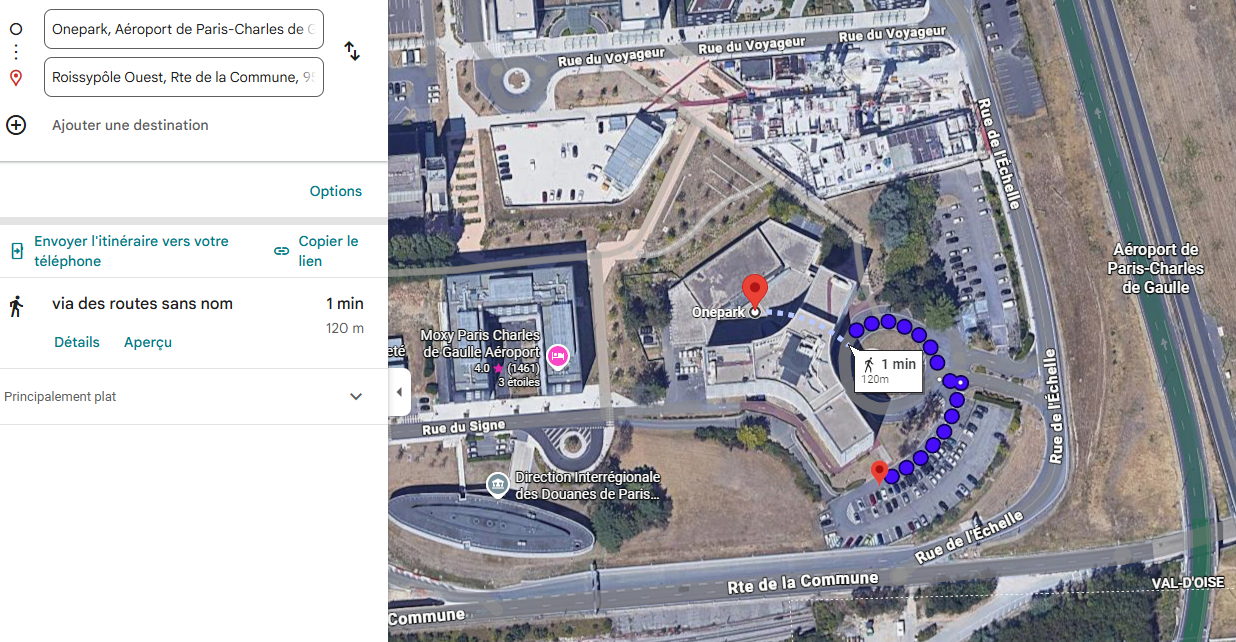Edit the Onepark starting point field
The width and height of the screenshot is (1236, 642).
click(x=184, y=29)
